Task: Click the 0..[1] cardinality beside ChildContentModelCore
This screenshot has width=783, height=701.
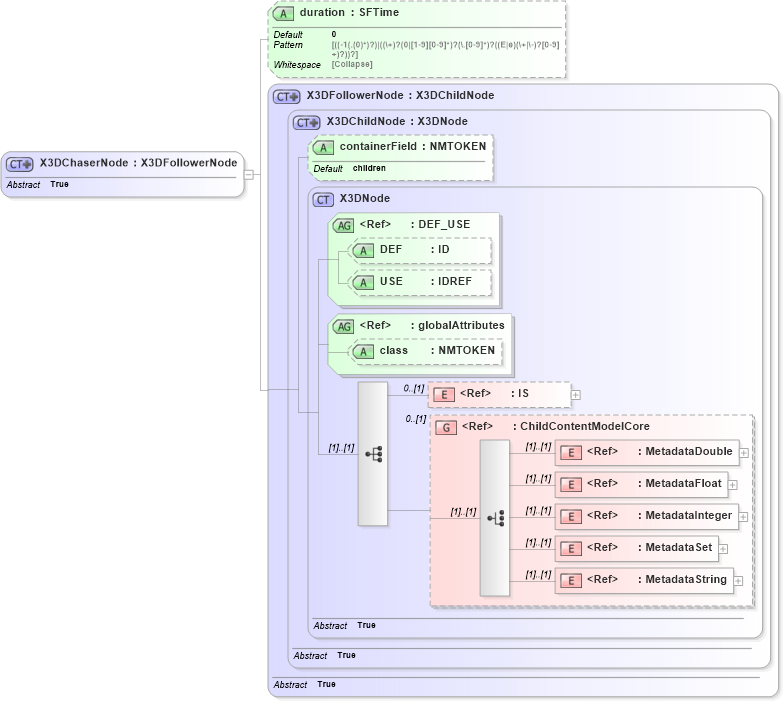Action: [415, 418]
